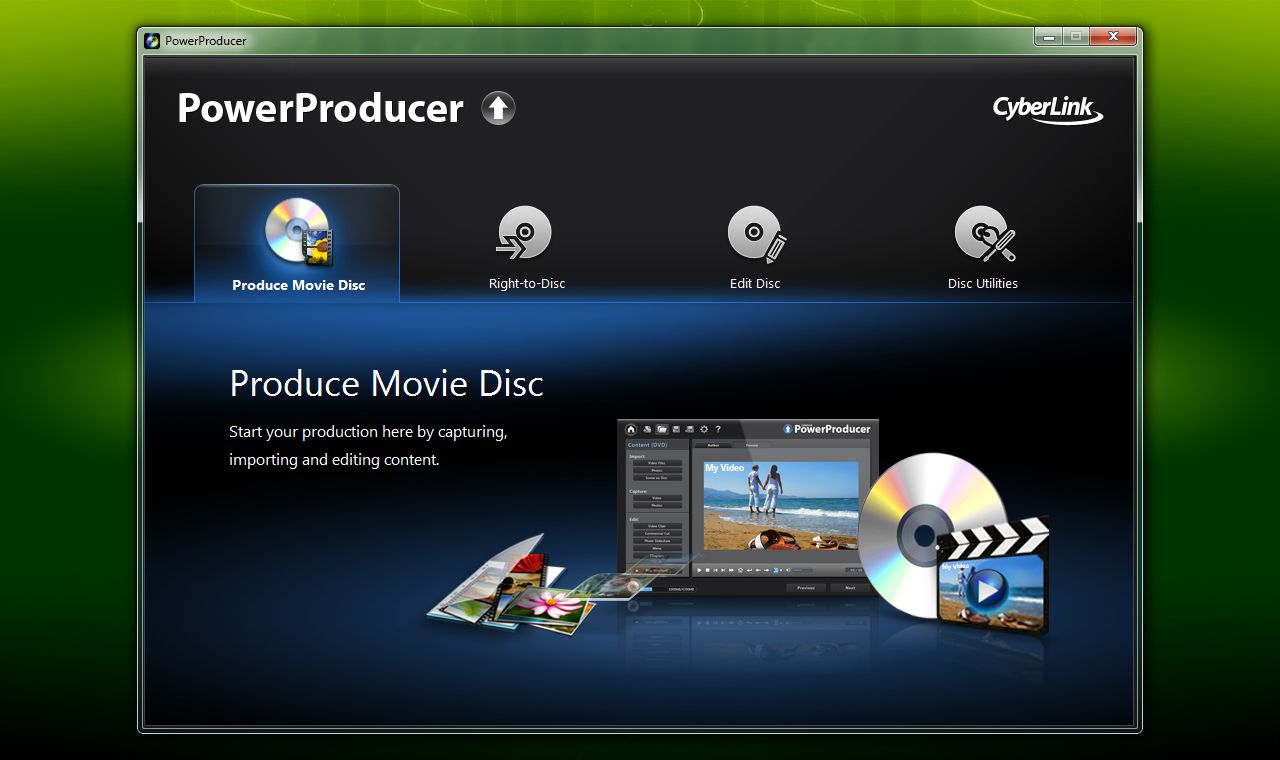Click the "Produce Movie Disc" heading text
Screen dimensions: 1280x760
386,384
